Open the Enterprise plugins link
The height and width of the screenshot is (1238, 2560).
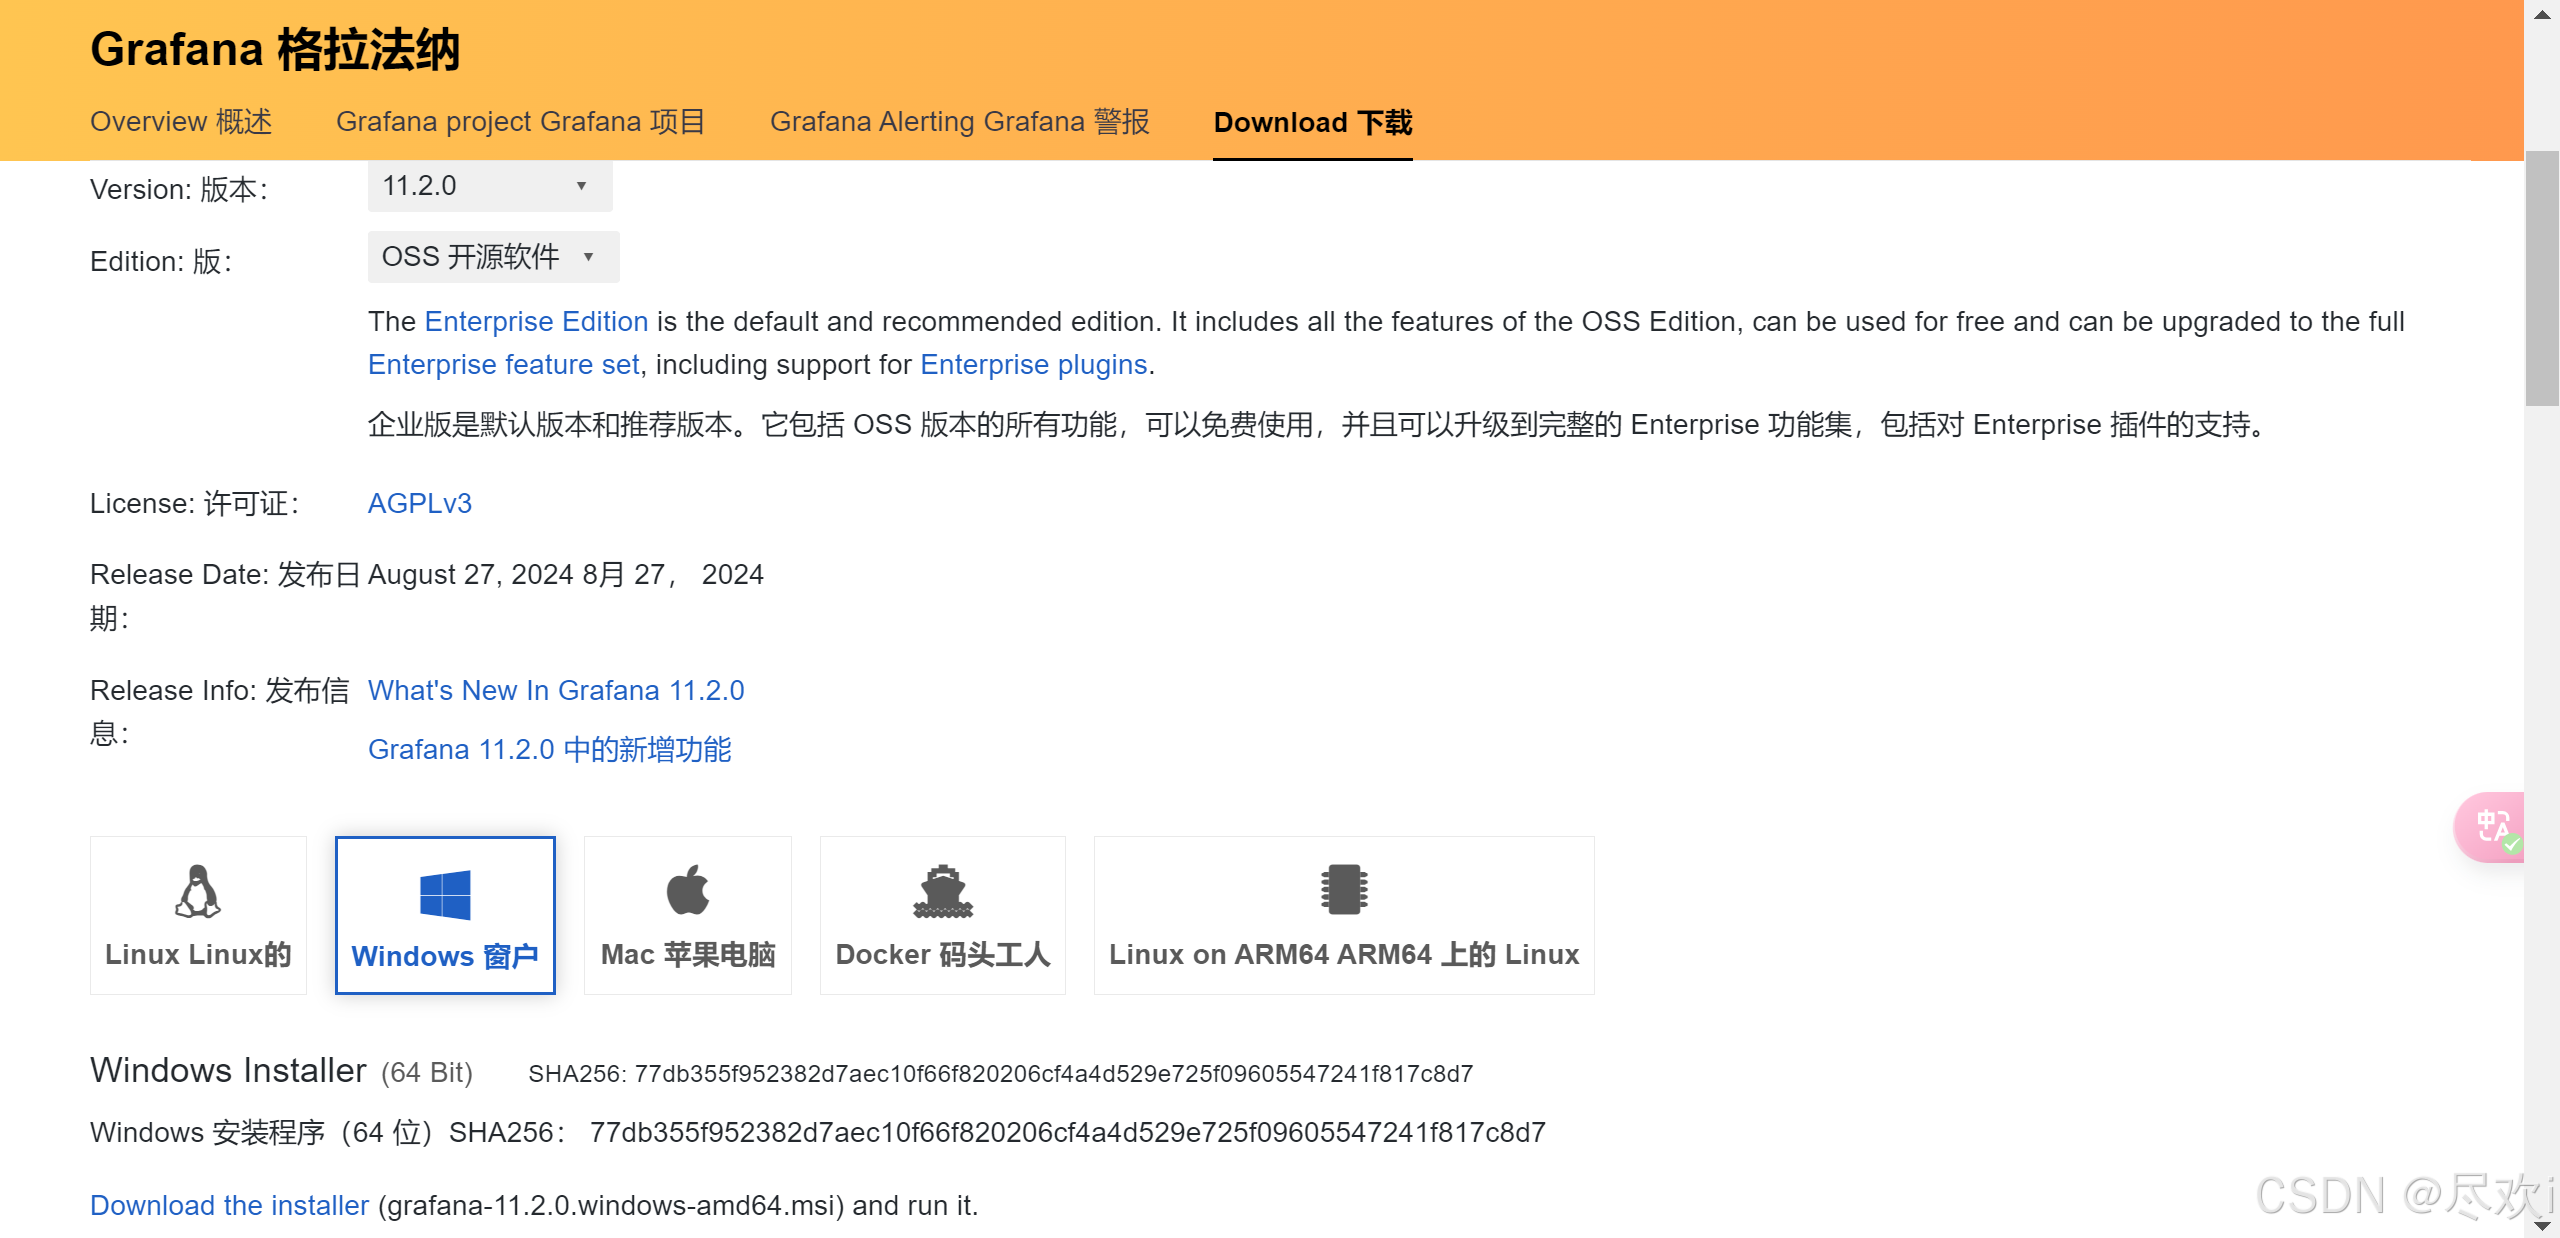pos(1034,365)
